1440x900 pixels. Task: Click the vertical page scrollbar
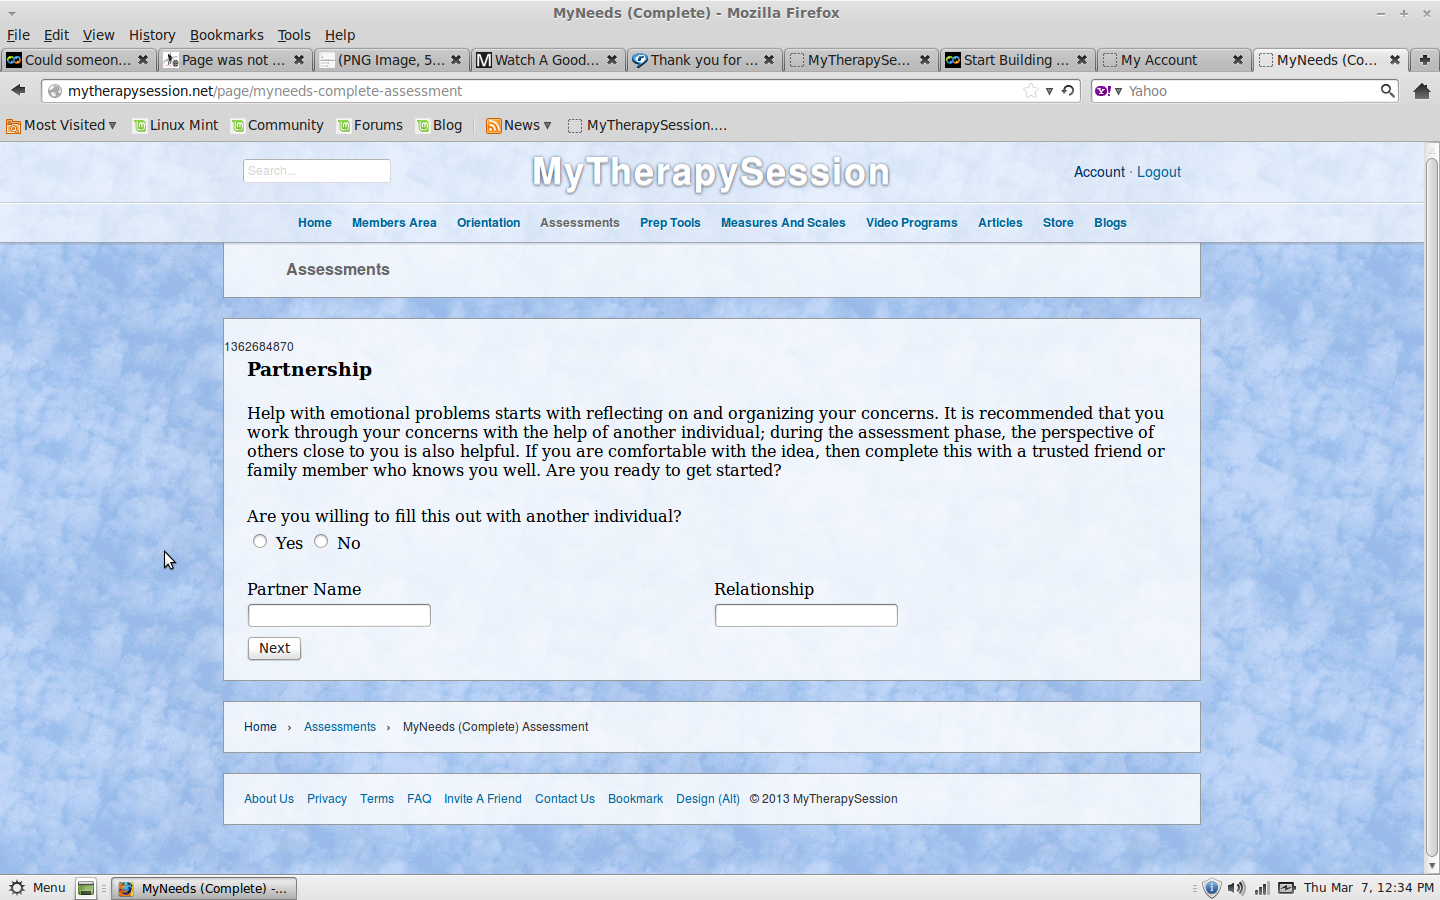click(1431, 500)
